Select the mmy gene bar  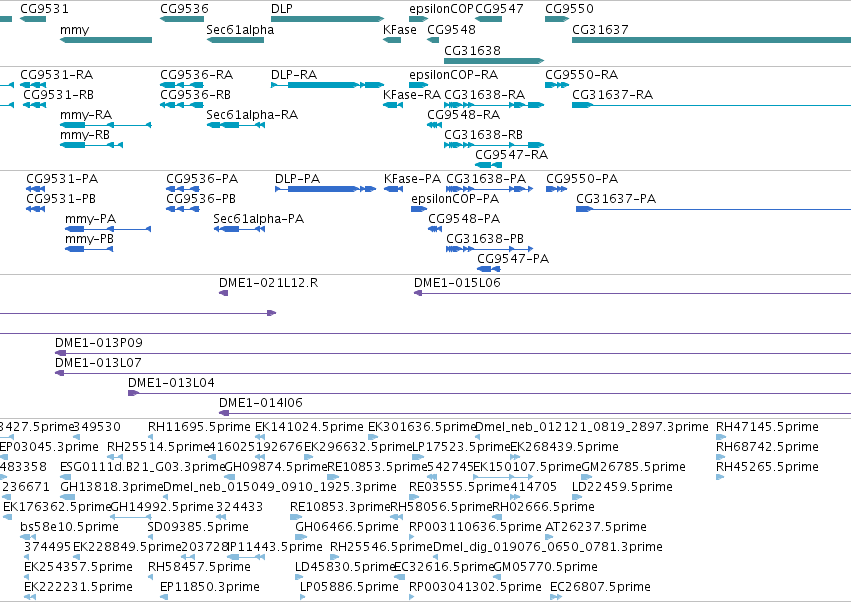106,40
